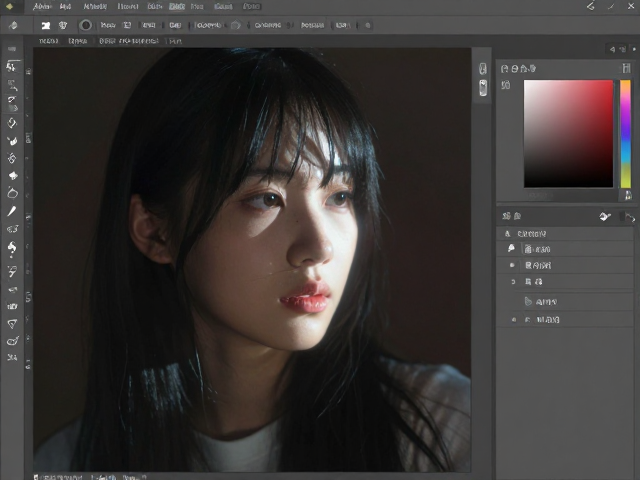Click the small round icon ending options bar

coord(368,26)
